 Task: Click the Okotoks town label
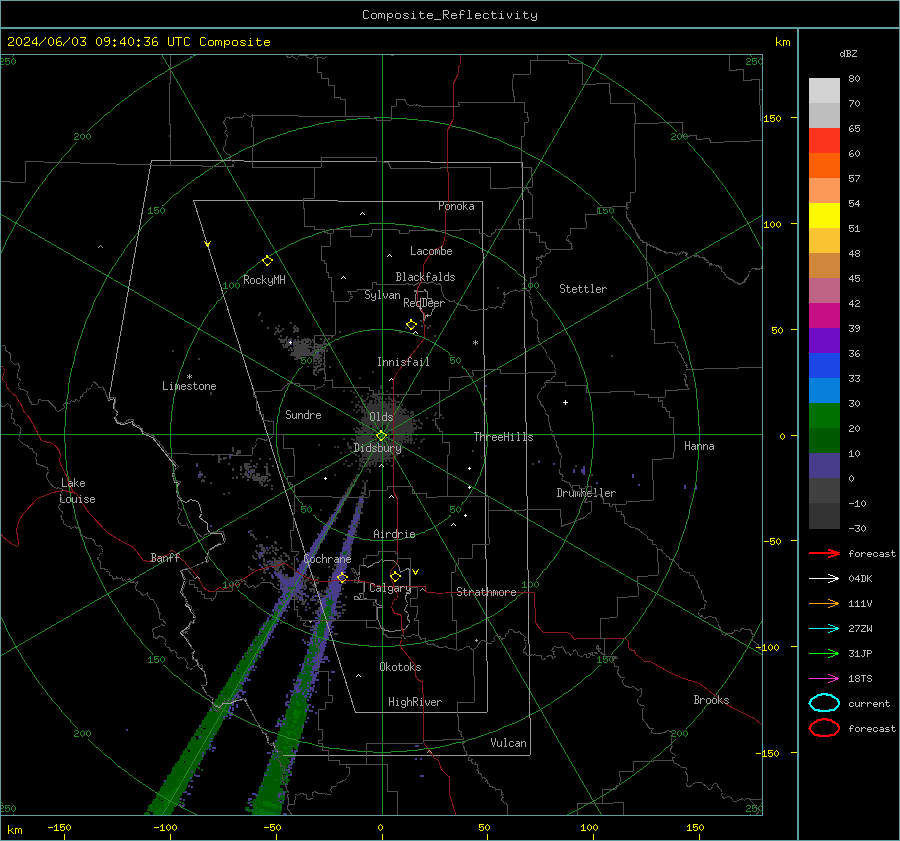400,667
